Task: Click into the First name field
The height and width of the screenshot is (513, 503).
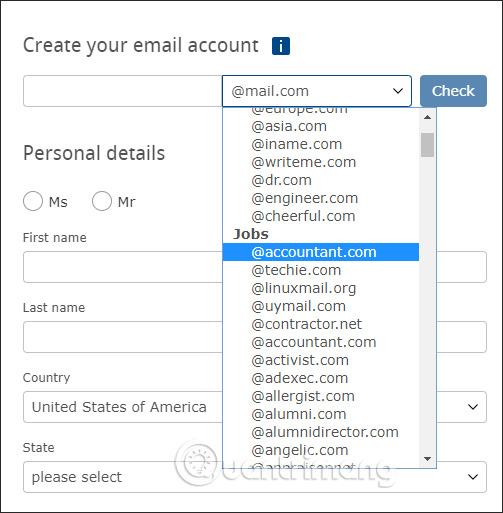Action: [123, 267]
